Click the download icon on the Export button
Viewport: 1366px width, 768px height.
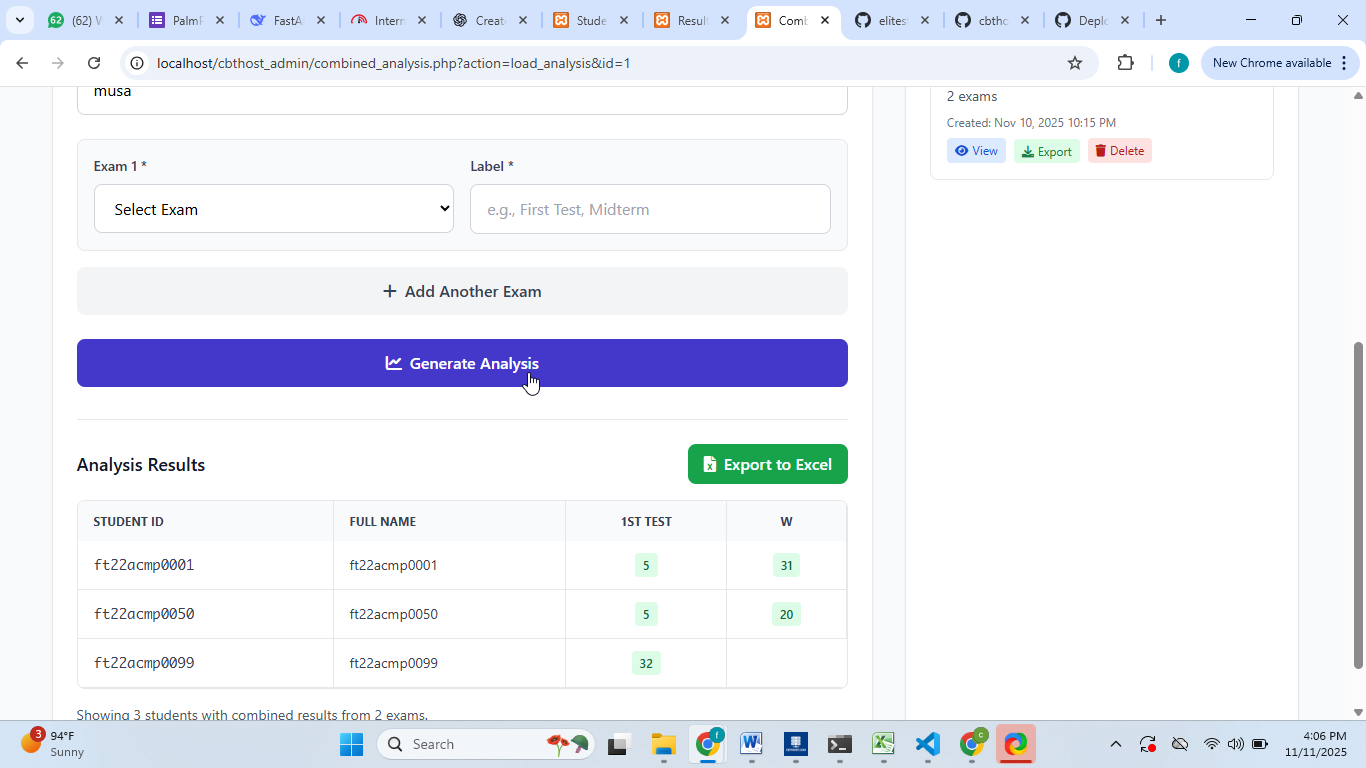click(x=1028, y=152)
